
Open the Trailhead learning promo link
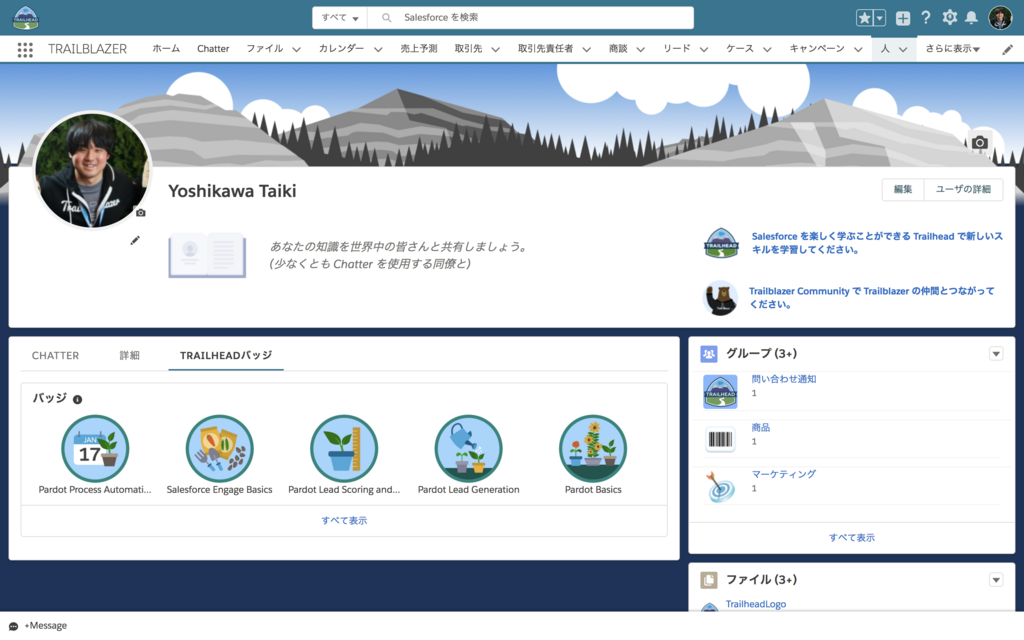tap(877, 243)
